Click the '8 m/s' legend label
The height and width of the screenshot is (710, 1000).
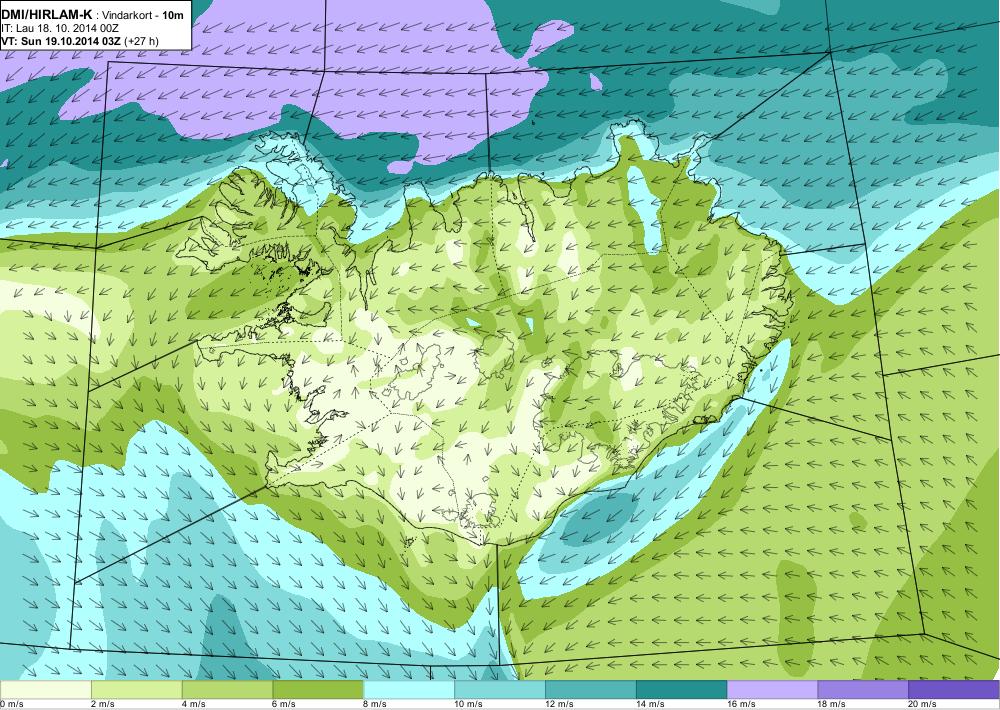click(x=375, y=704)
